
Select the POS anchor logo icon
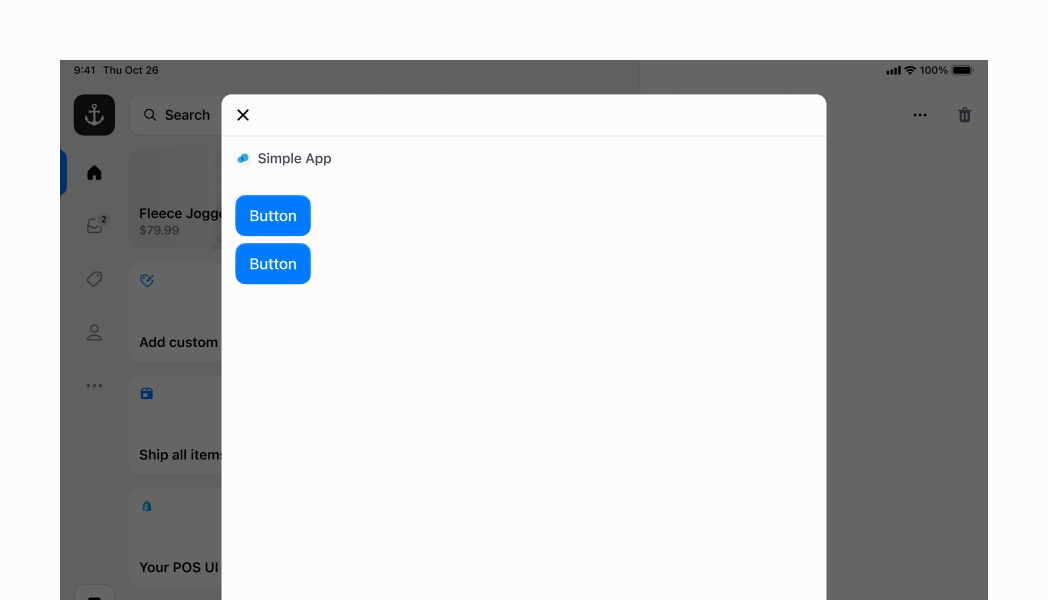coord(93,114)
